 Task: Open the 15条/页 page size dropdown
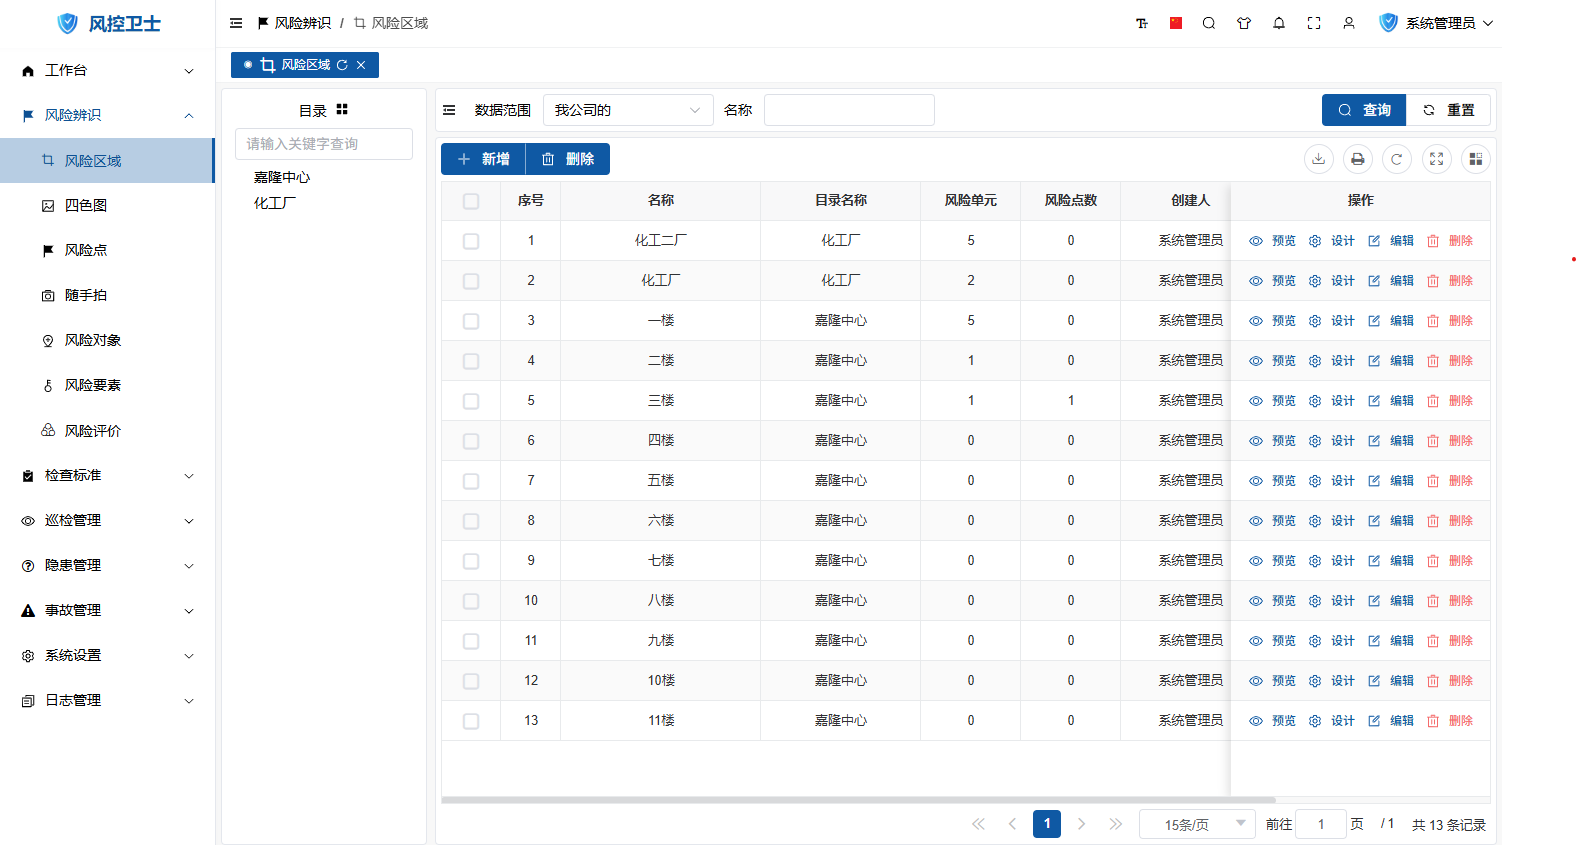click(1197, 824)
